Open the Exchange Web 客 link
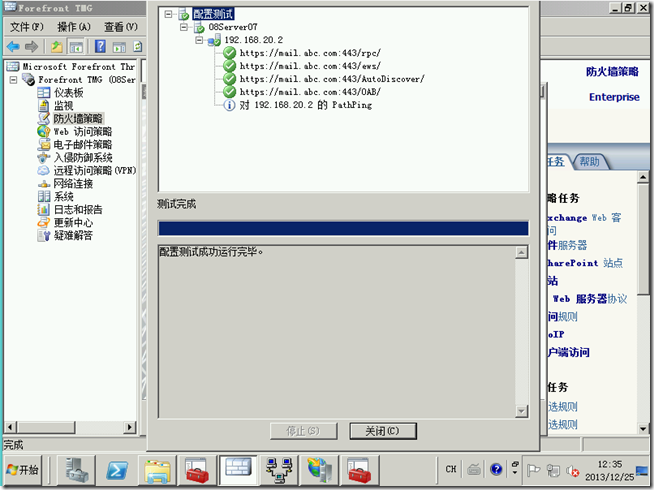The image size is (654, 490). coord(584,218)
